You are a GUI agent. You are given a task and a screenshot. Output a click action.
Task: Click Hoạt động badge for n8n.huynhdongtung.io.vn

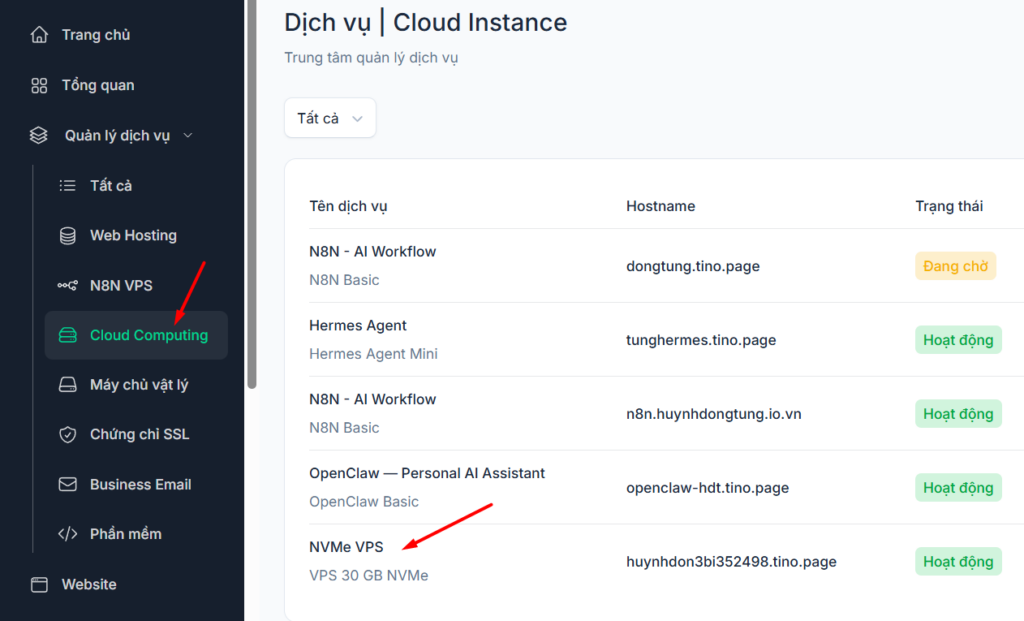(x=958, y=414)
